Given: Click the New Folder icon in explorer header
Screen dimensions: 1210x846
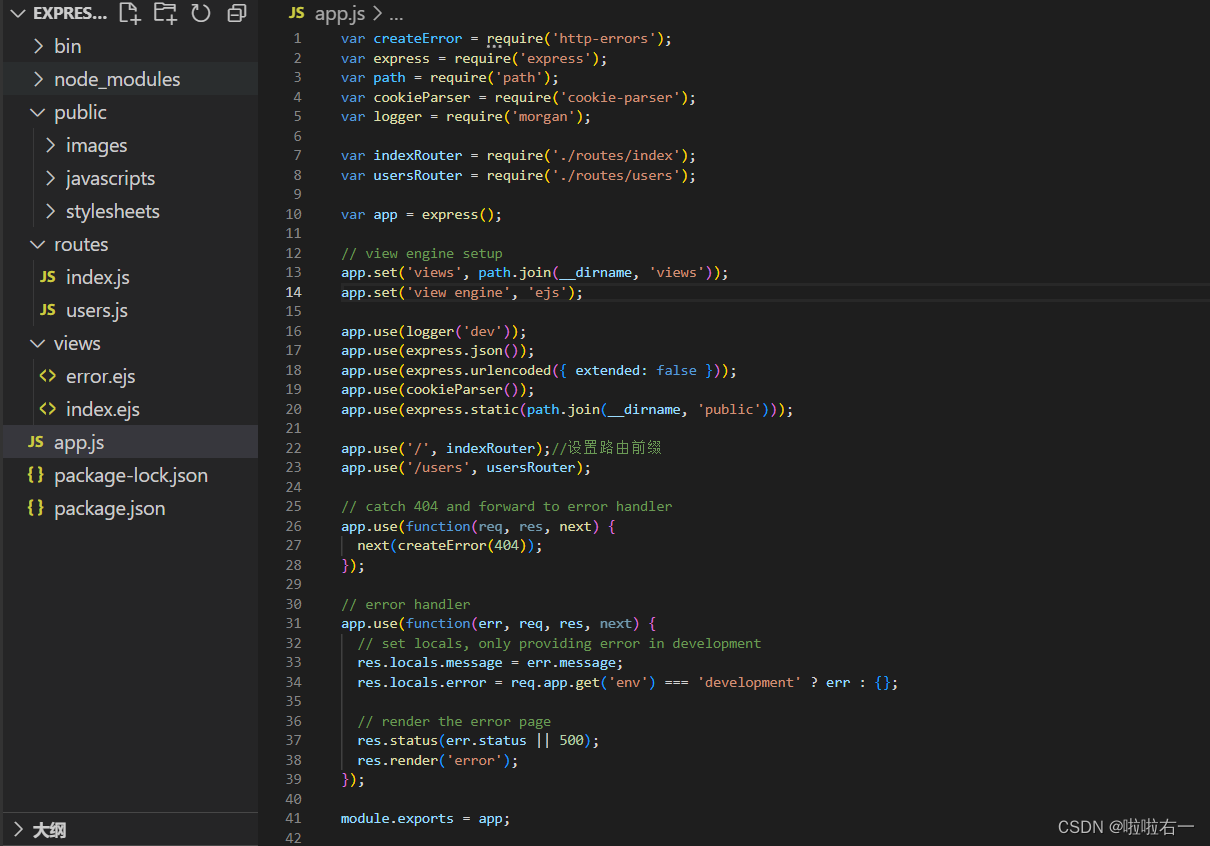Looking at the screenshot, I should [165, 13].
